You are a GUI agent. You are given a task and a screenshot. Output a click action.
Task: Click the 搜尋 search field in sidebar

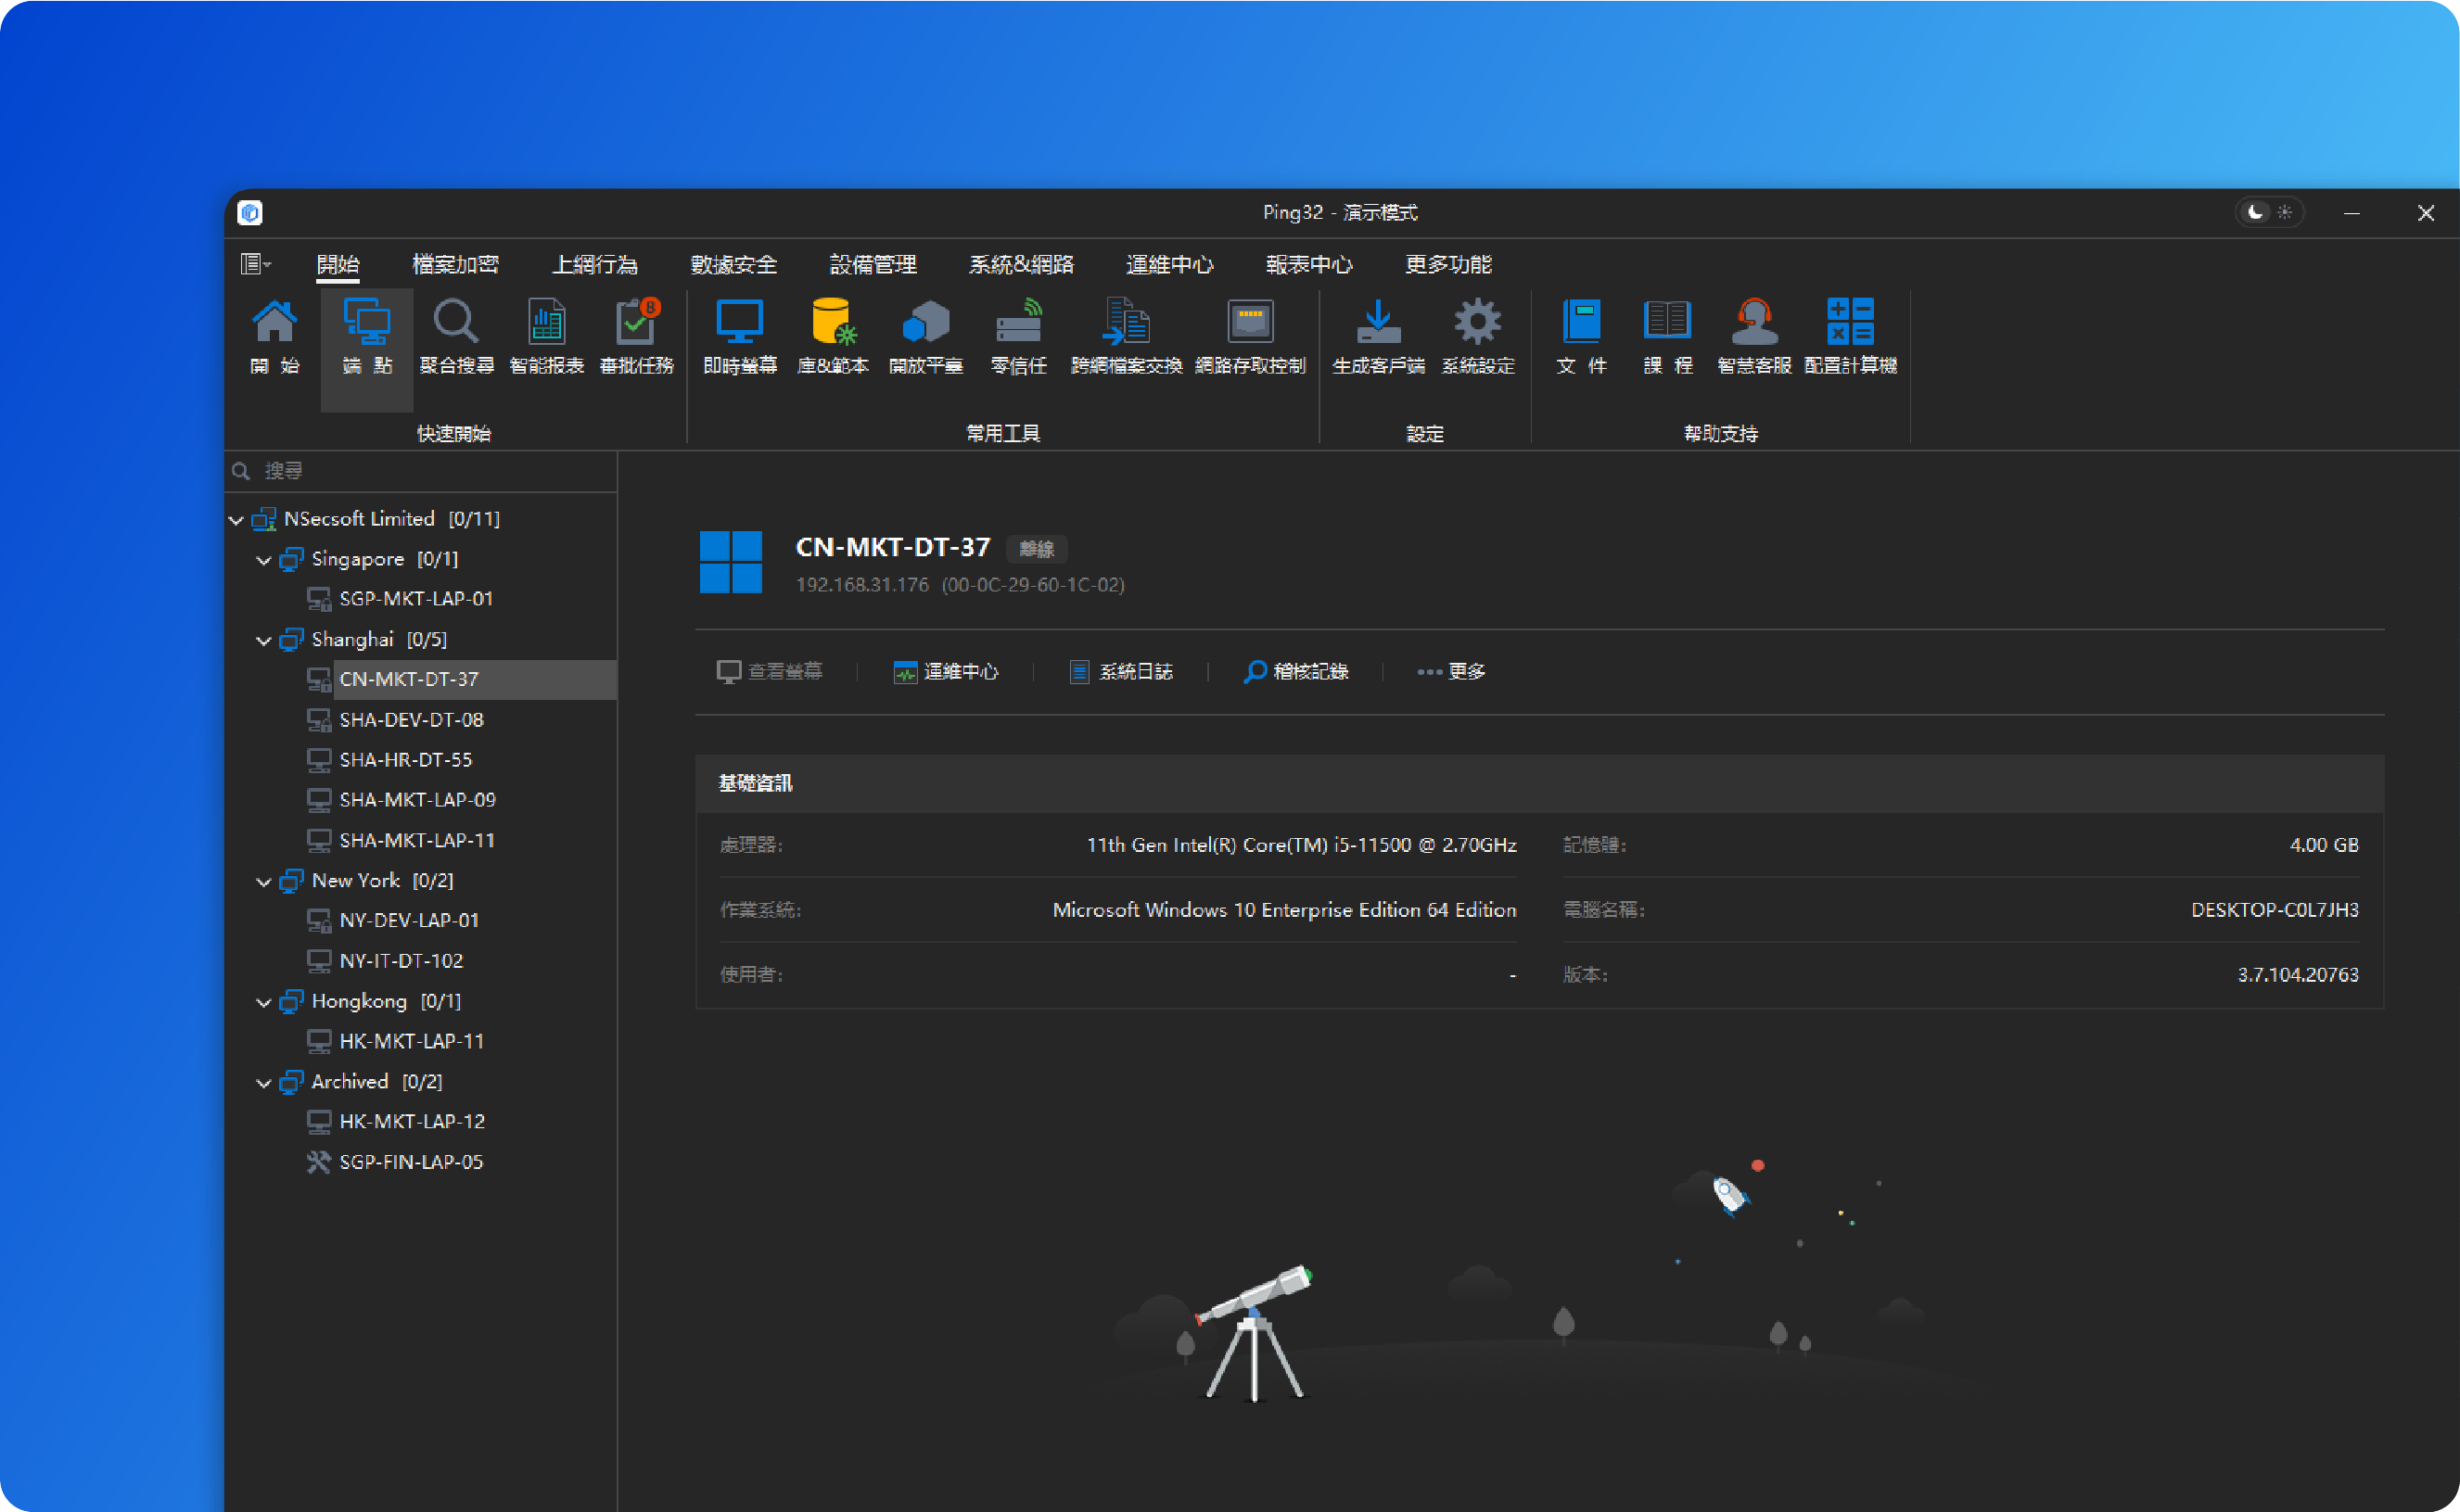pyautogui.click(x=420, y=471)
